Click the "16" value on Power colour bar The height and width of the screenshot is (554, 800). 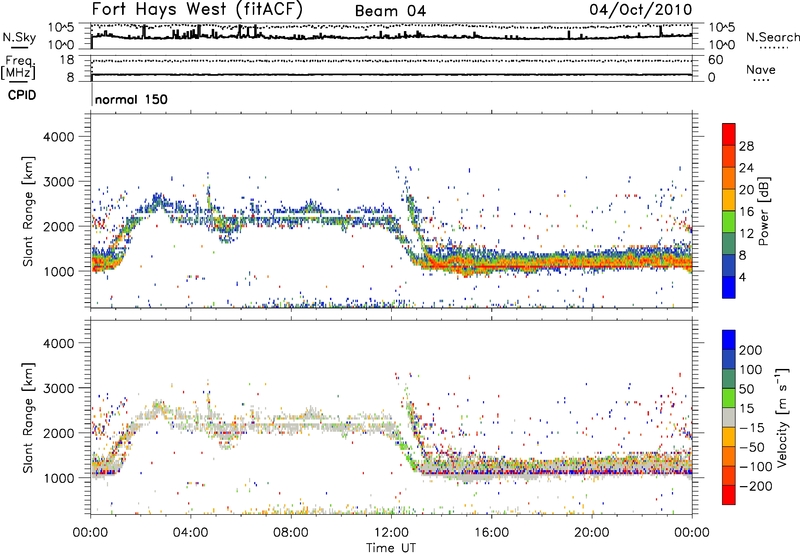[746, 212]
